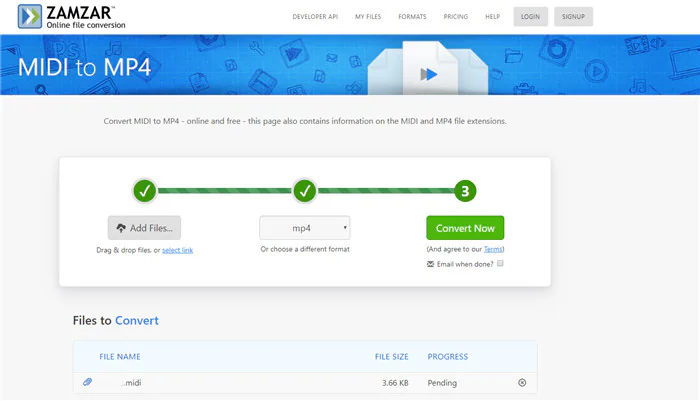Open the Terms link
The height and width of the screenshot is (401, 700).
(x=493, y=249)
